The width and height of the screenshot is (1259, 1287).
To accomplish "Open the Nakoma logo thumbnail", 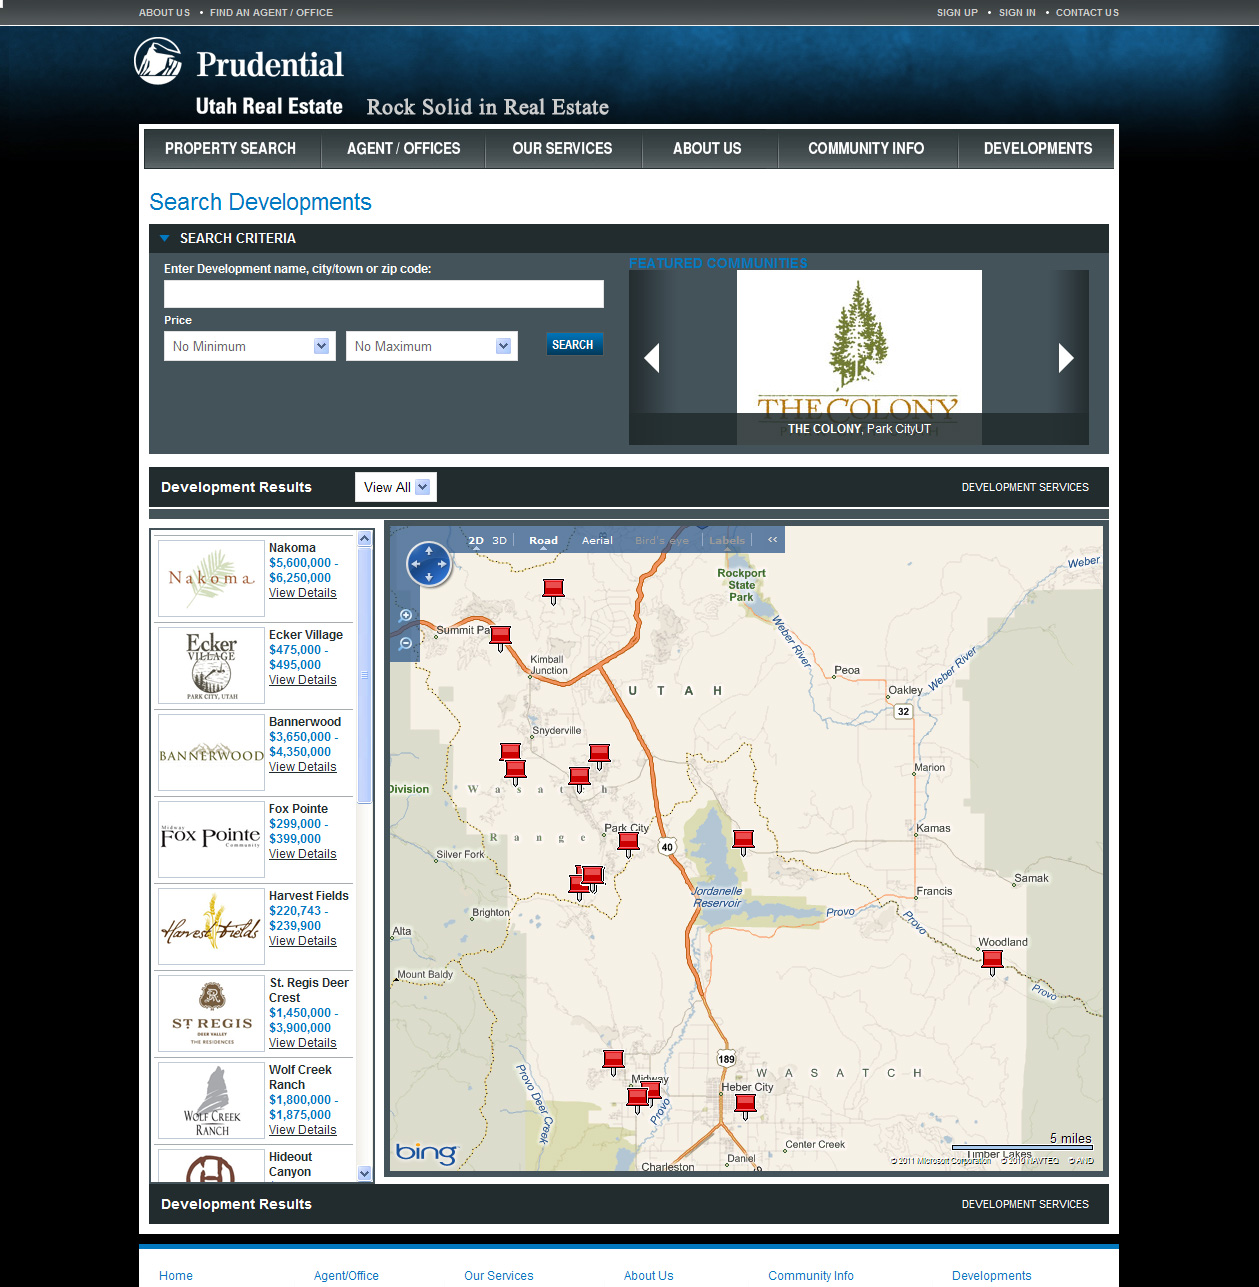I will tap(211, 578).
